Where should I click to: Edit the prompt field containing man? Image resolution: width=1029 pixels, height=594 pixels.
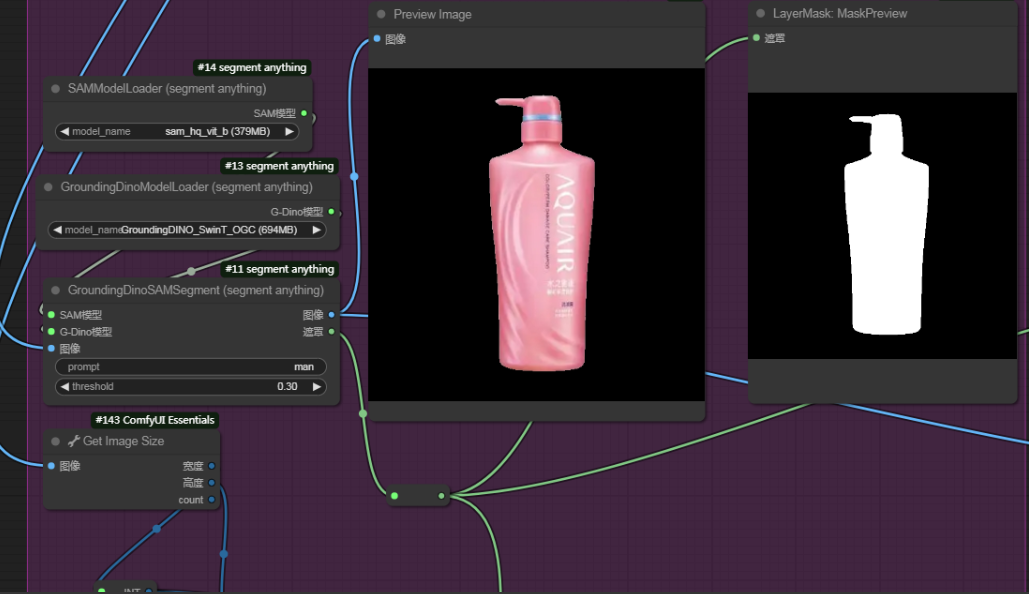pos(190,367)
